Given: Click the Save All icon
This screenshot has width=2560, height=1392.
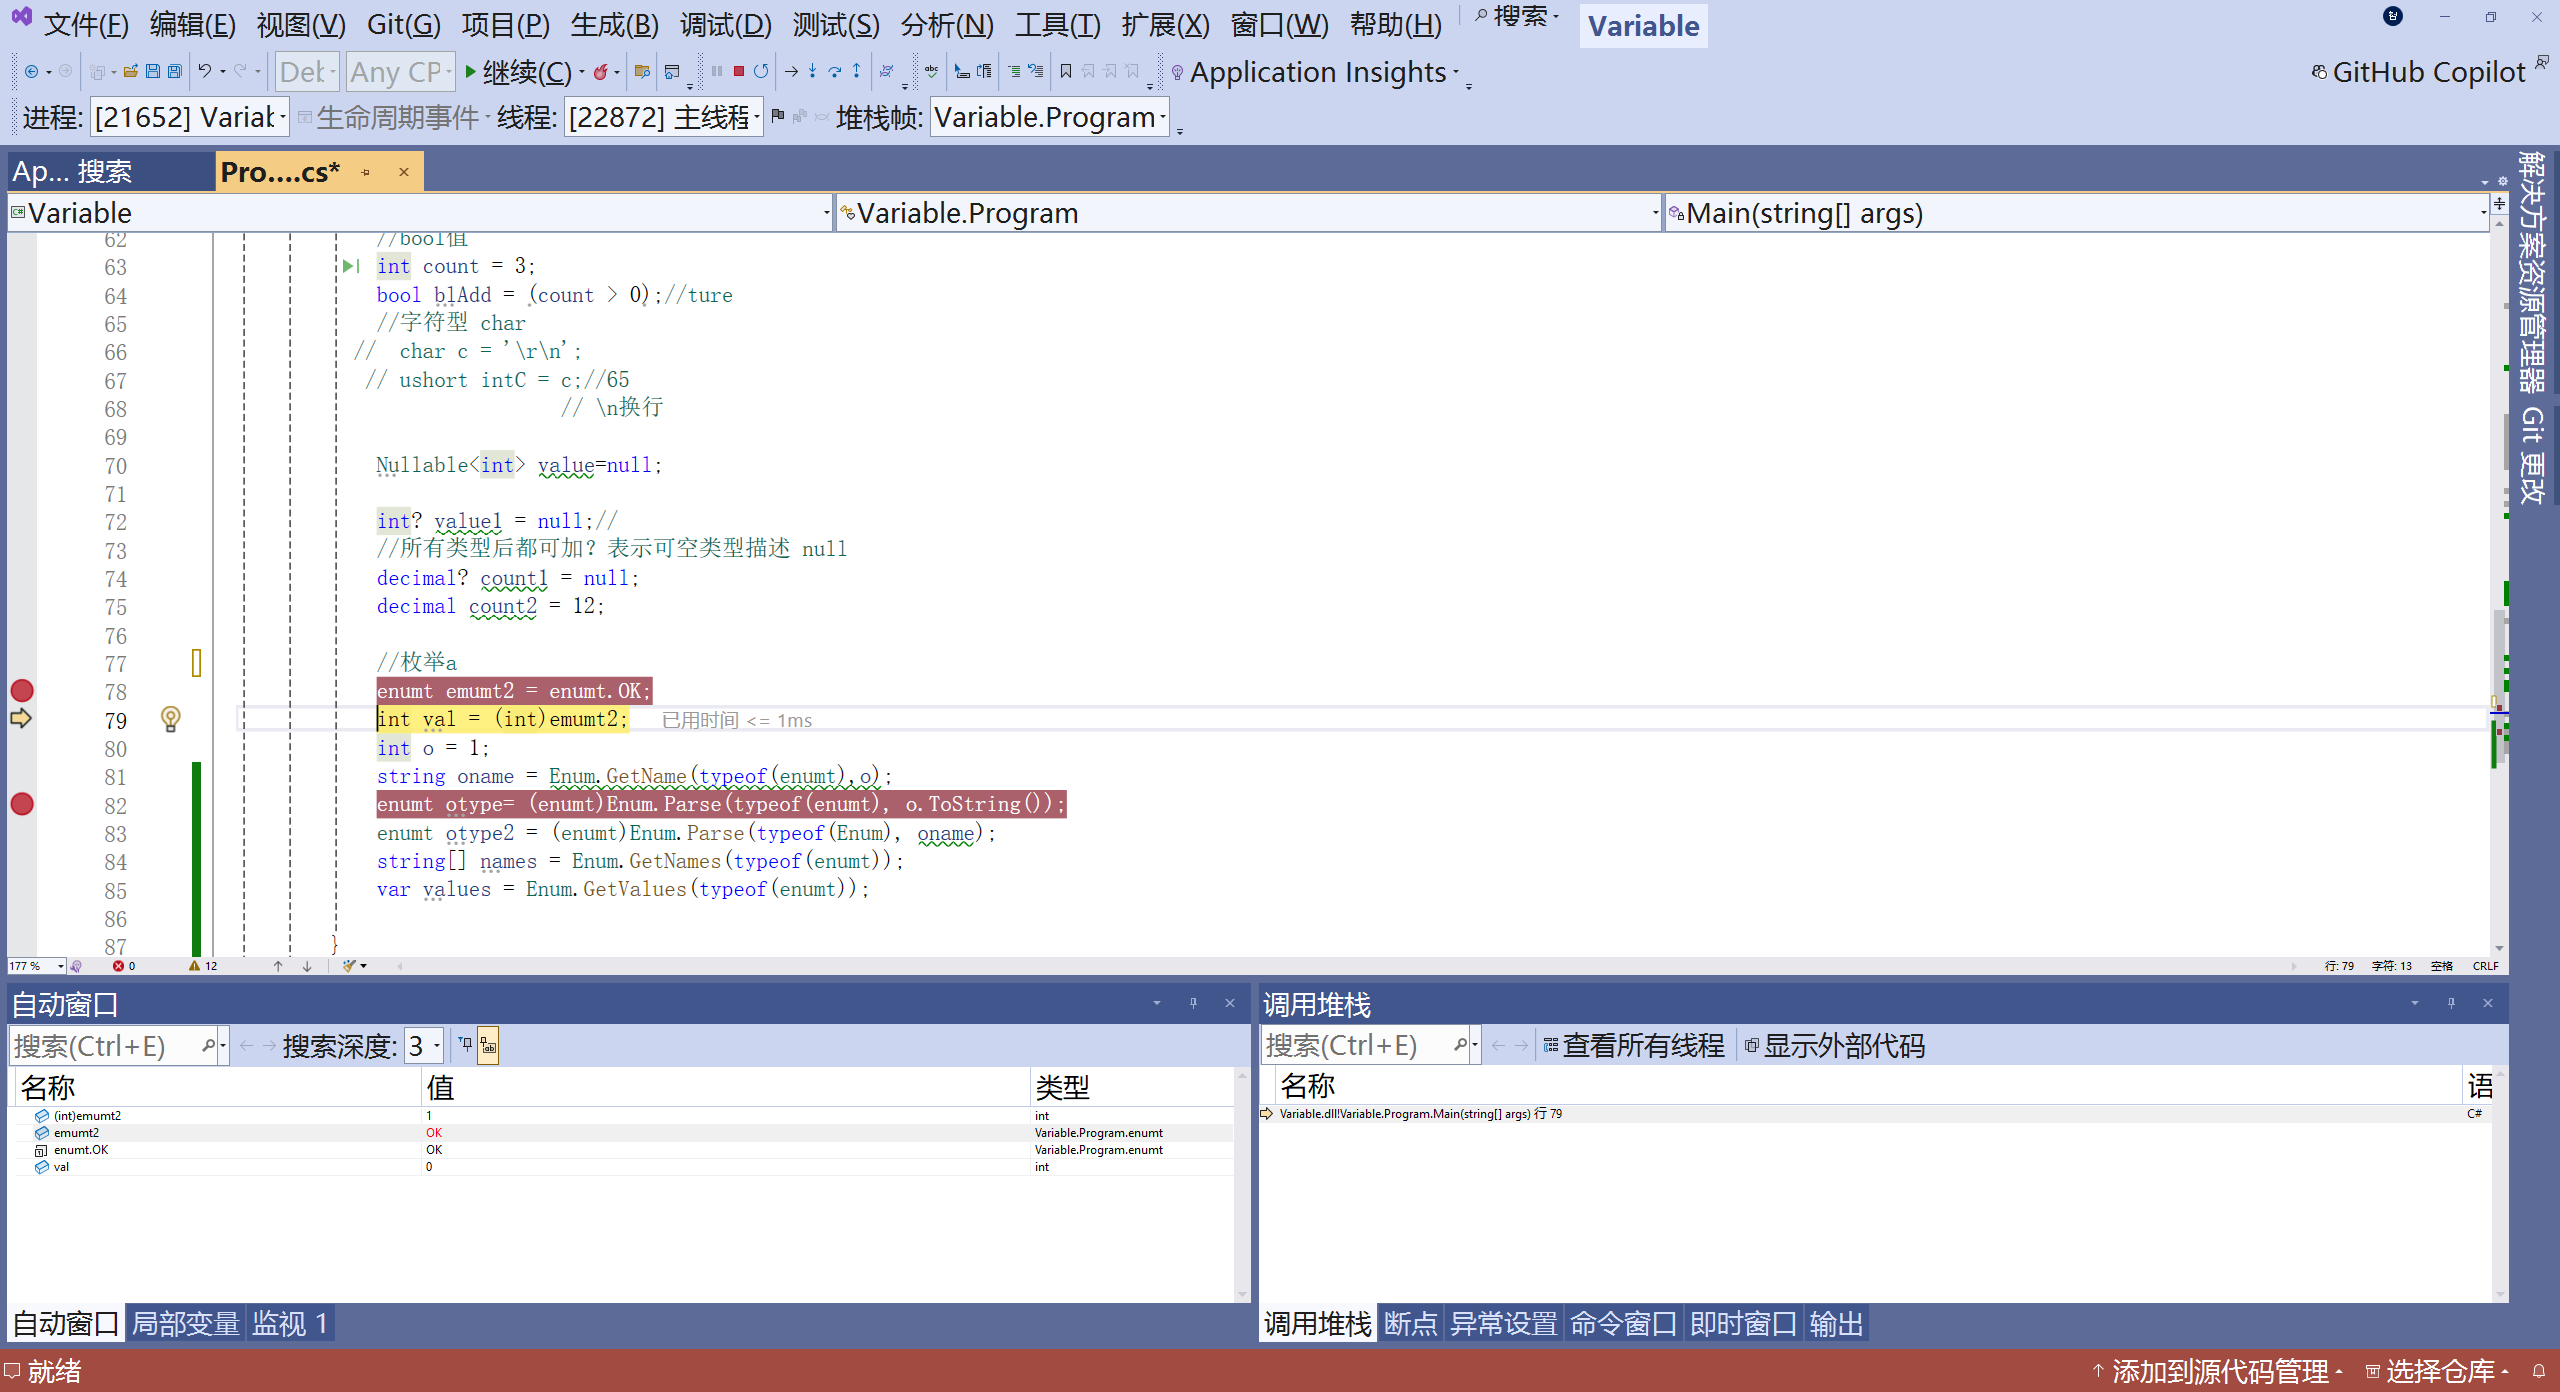Looking at the screenshot, I should (175, 71).
